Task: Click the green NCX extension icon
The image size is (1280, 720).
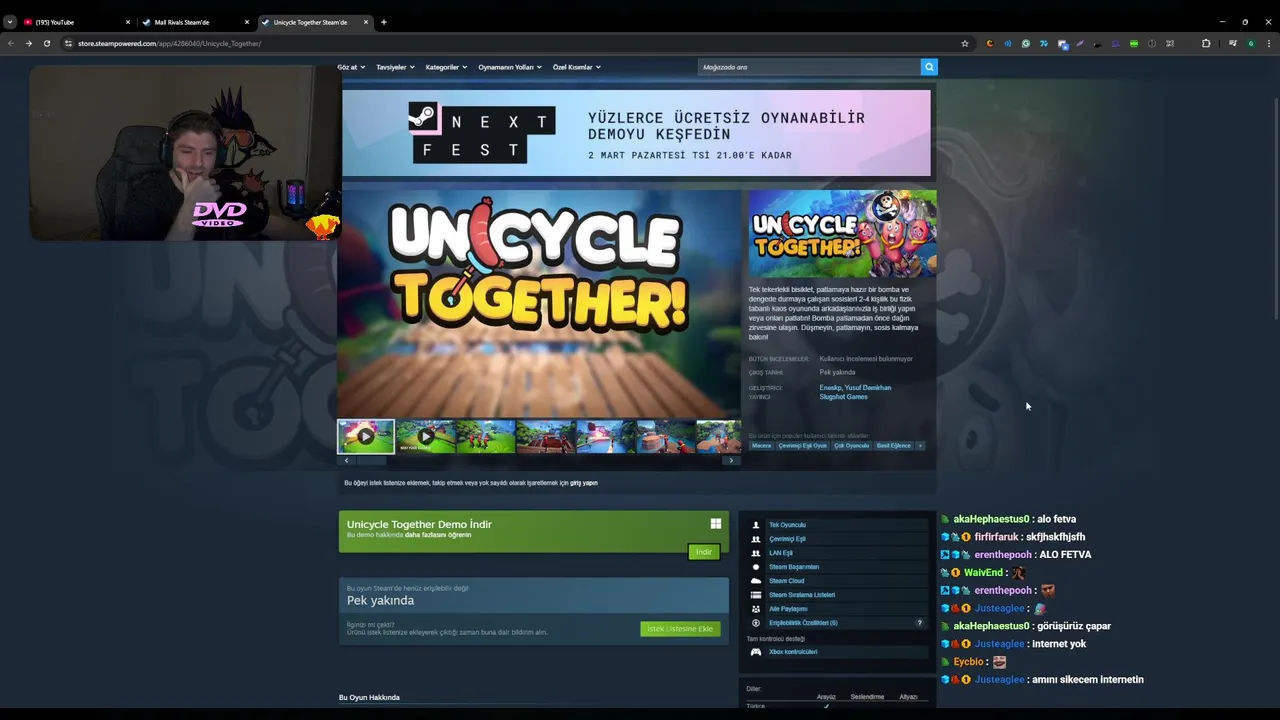Action: 1134,43
